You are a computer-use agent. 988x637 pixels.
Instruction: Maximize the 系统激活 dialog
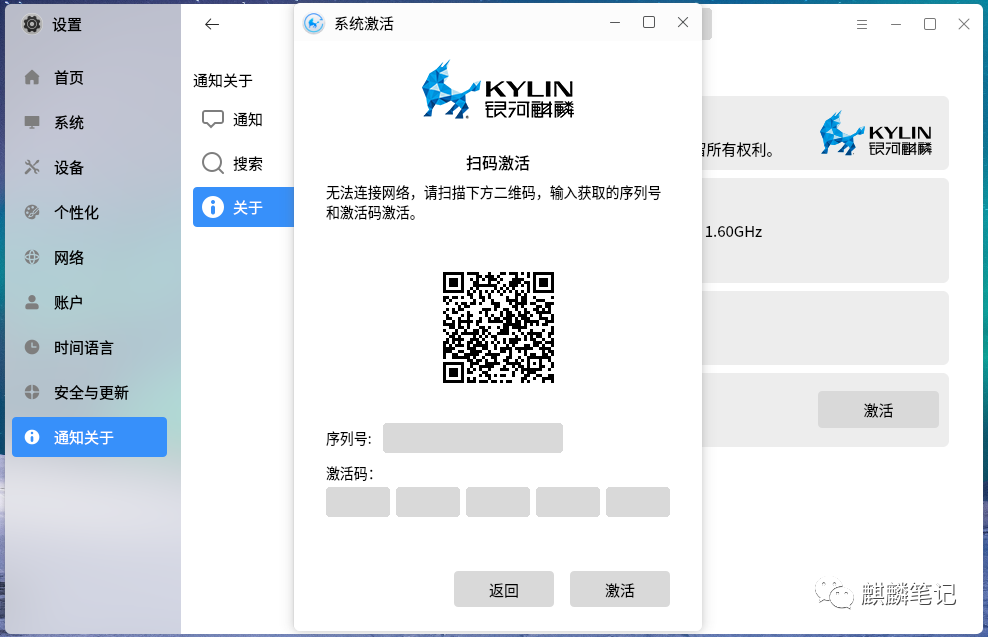[x=648, y=23]
